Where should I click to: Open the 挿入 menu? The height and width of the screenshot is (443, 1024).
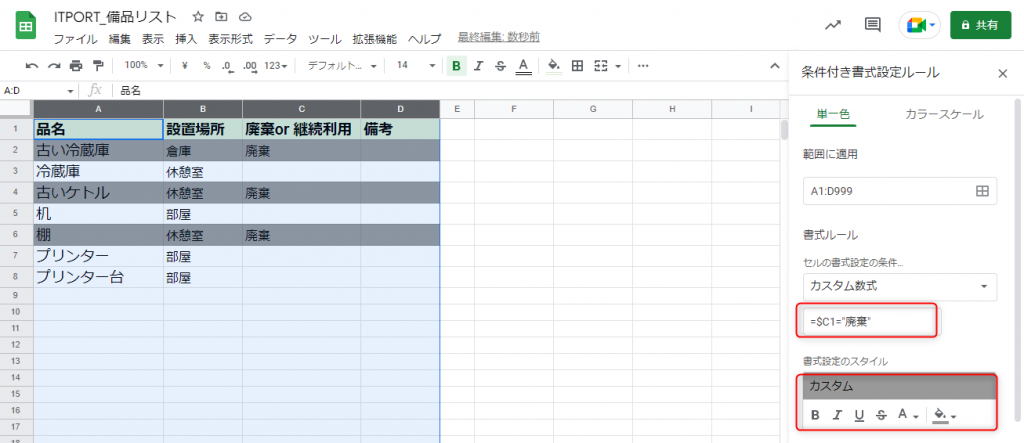pyautogui.click(x=186, y=39)
